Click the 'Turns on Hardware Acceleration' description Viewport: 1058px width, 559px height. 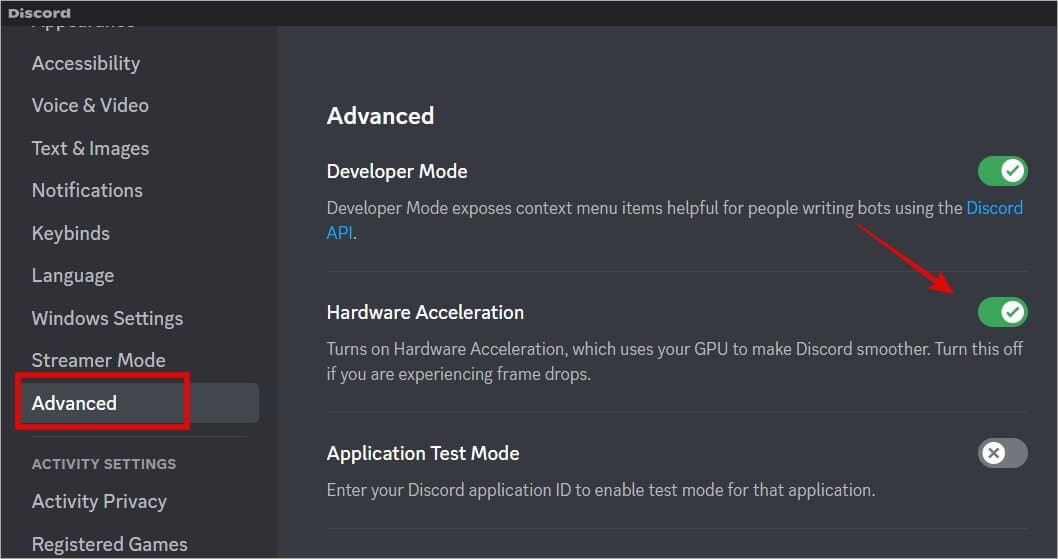point(675,361)
